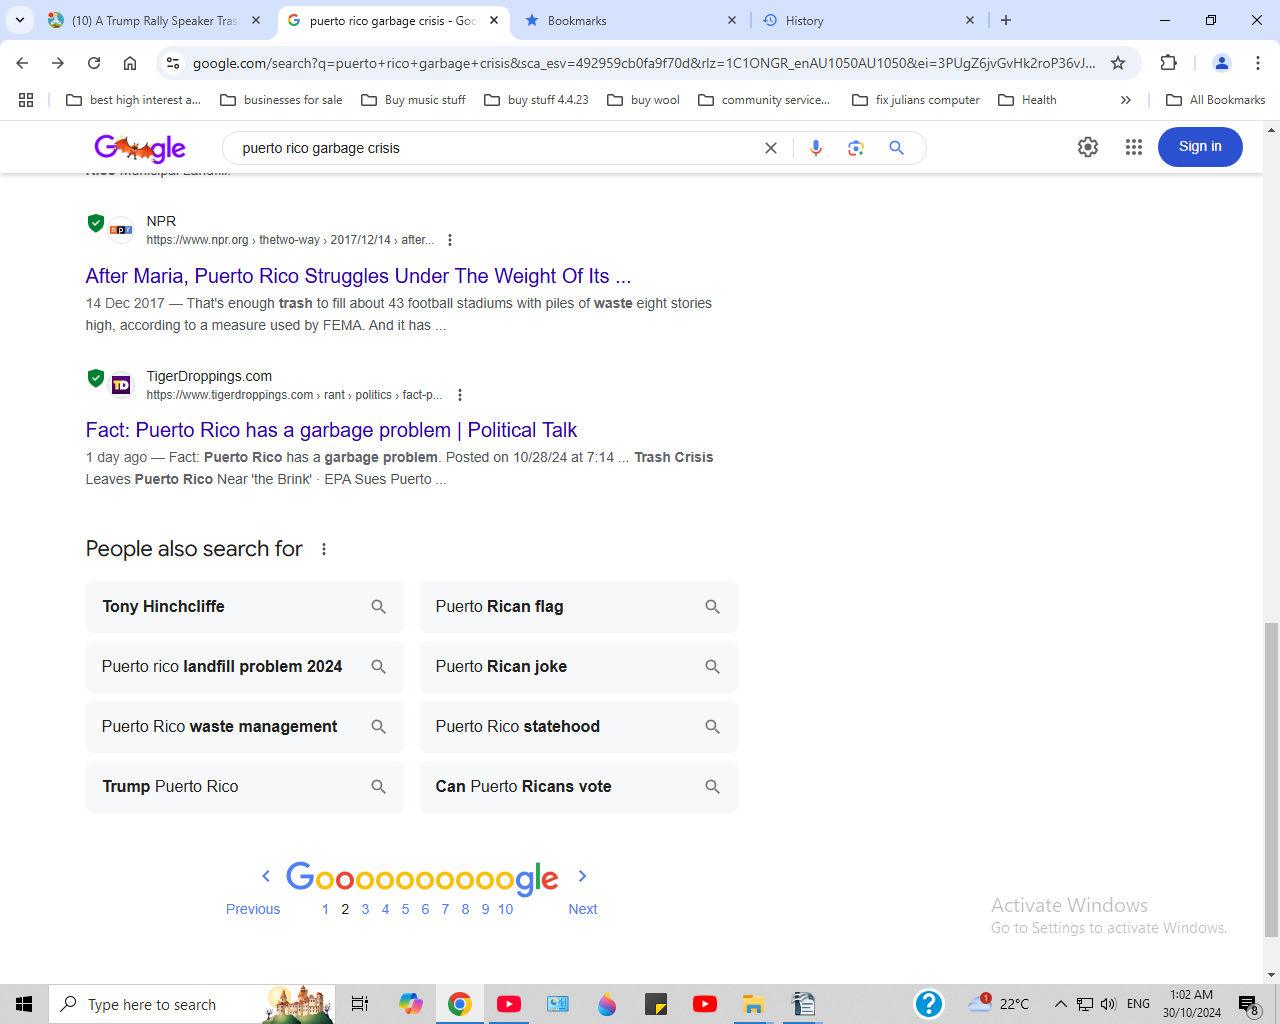Click the Chrome address bar URL
1280x1024 pixels.
click(x=644, y=63)
